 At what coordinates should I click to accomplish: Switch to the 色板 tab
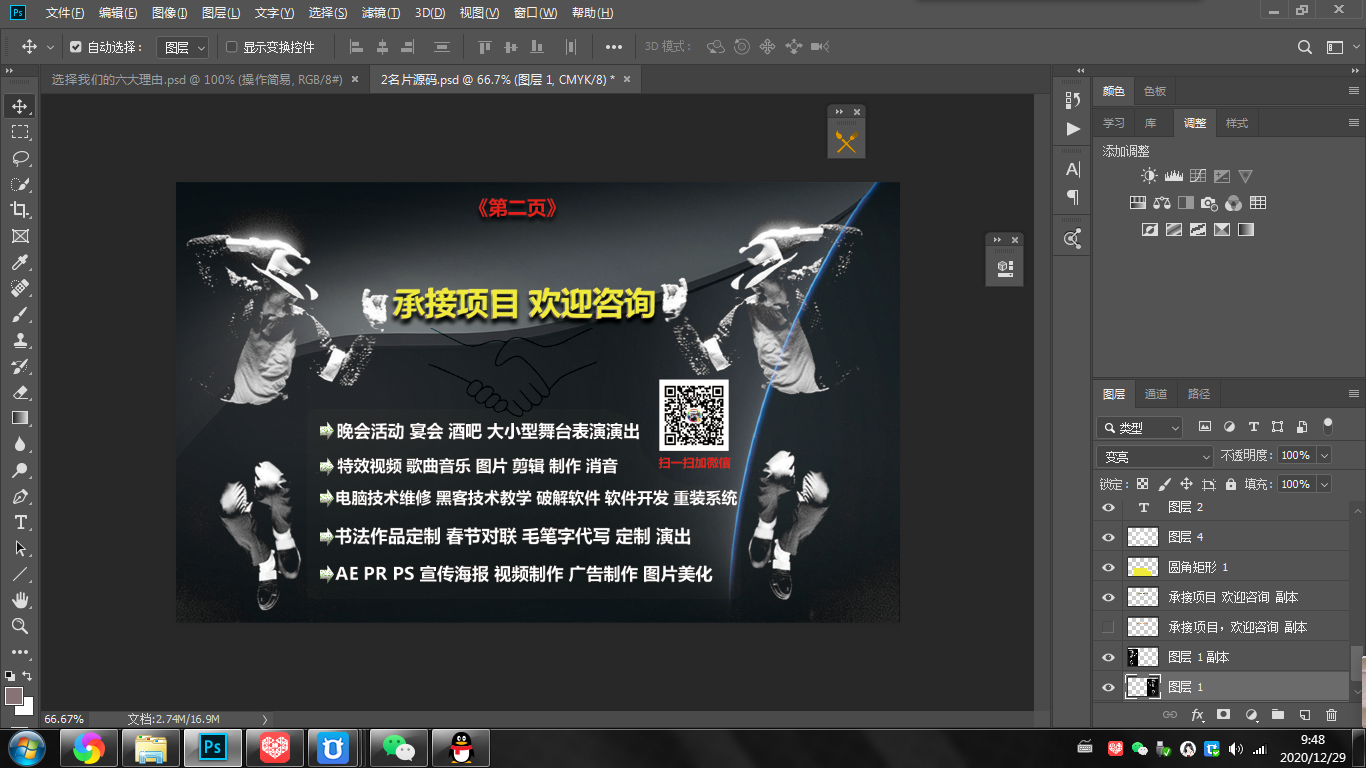[1155, 91]
